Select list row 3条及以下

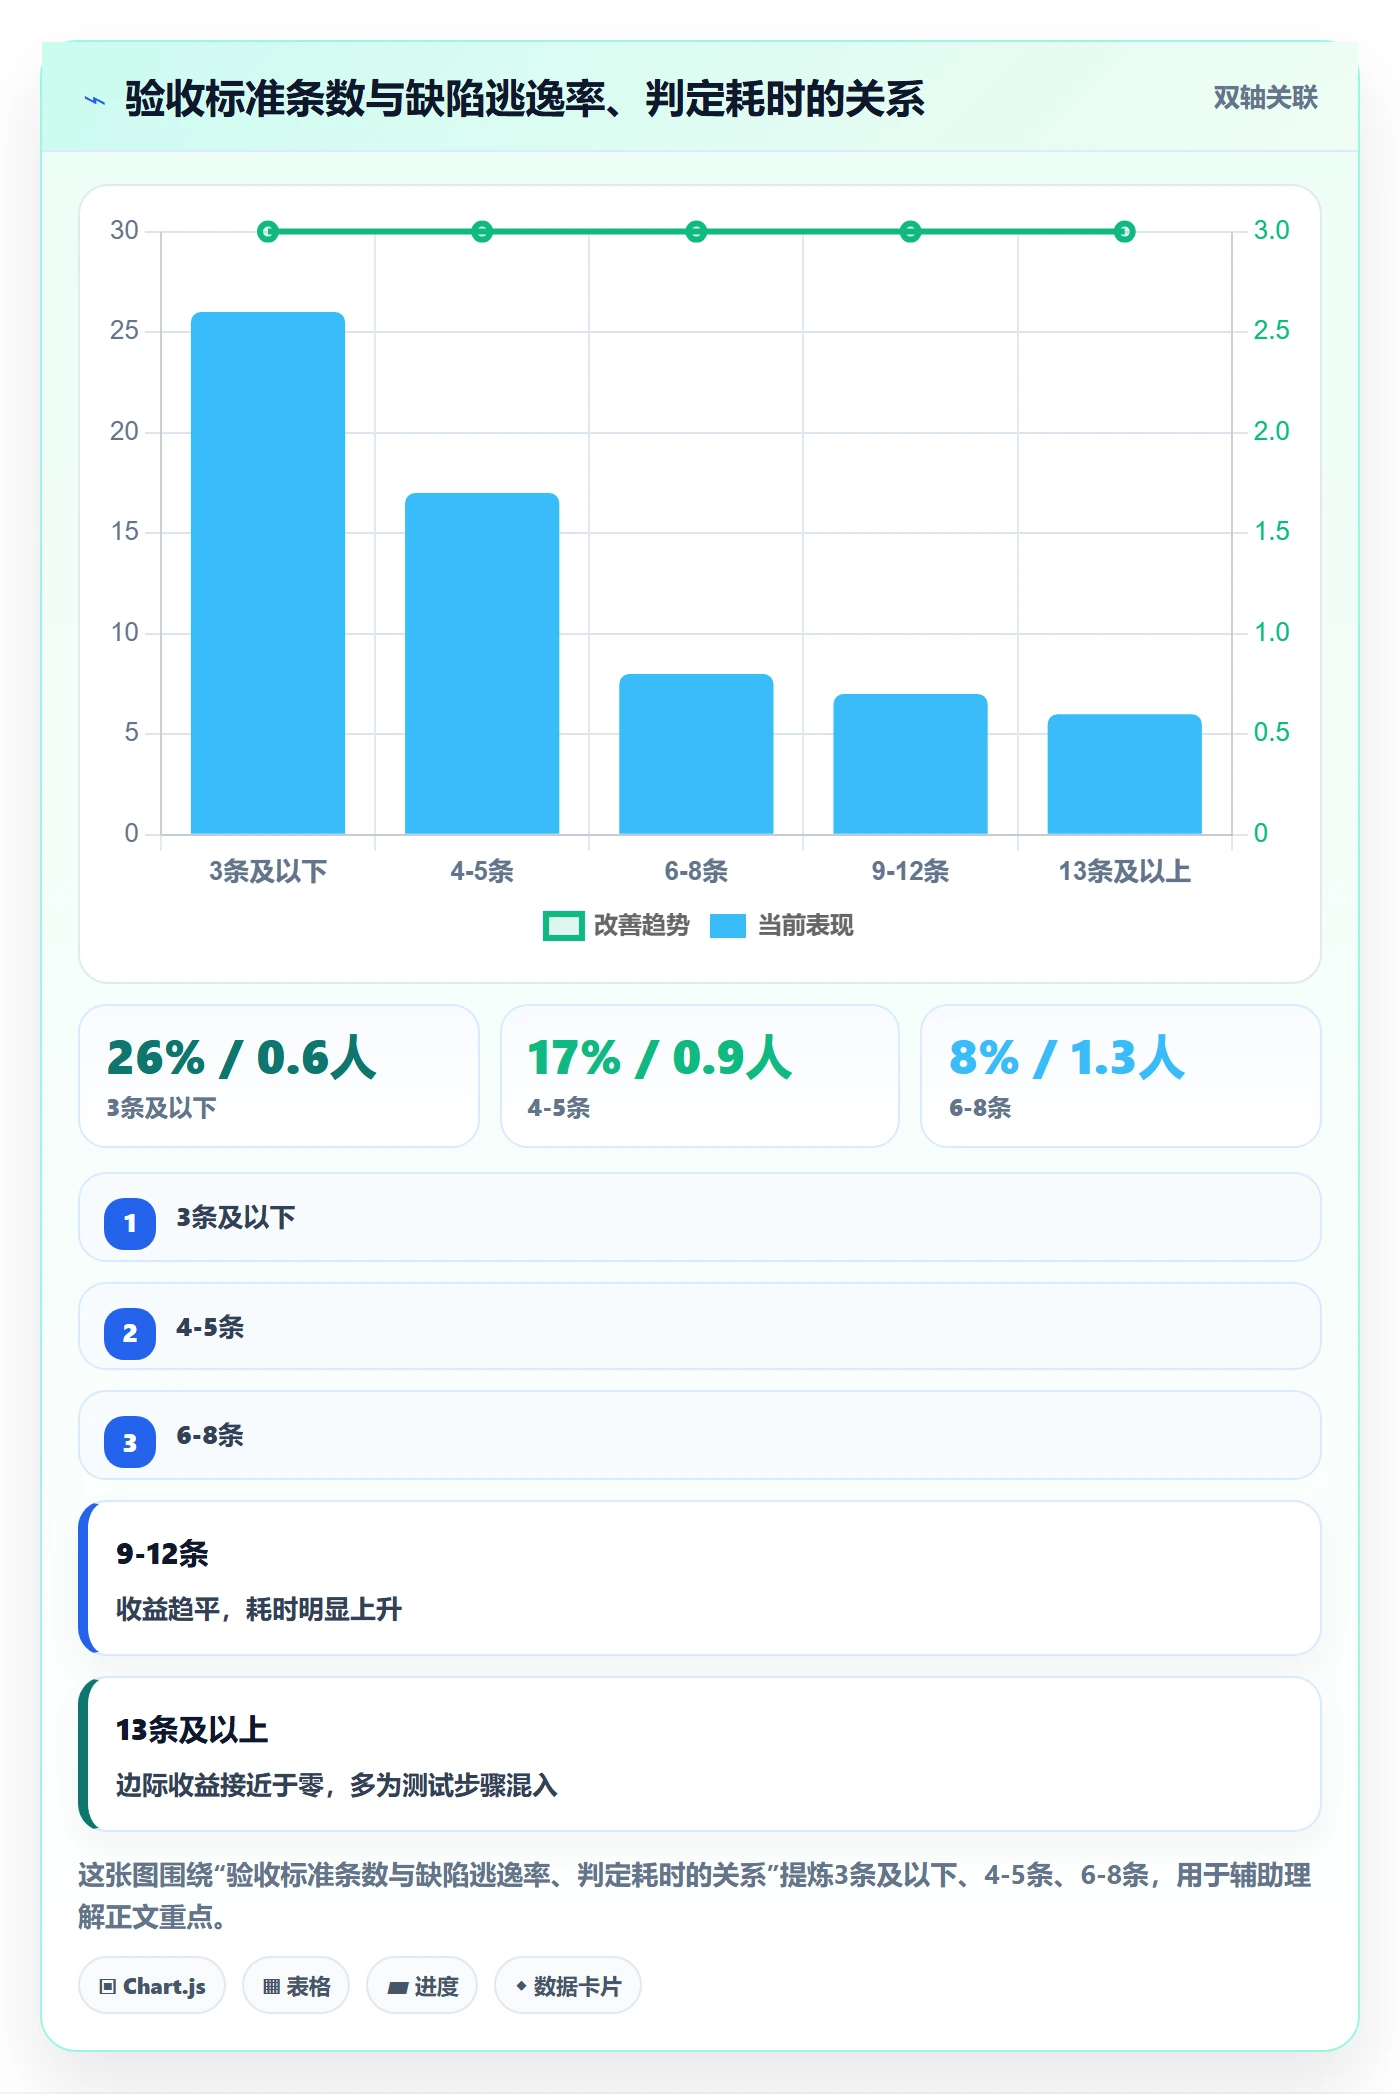point(700,1217)
